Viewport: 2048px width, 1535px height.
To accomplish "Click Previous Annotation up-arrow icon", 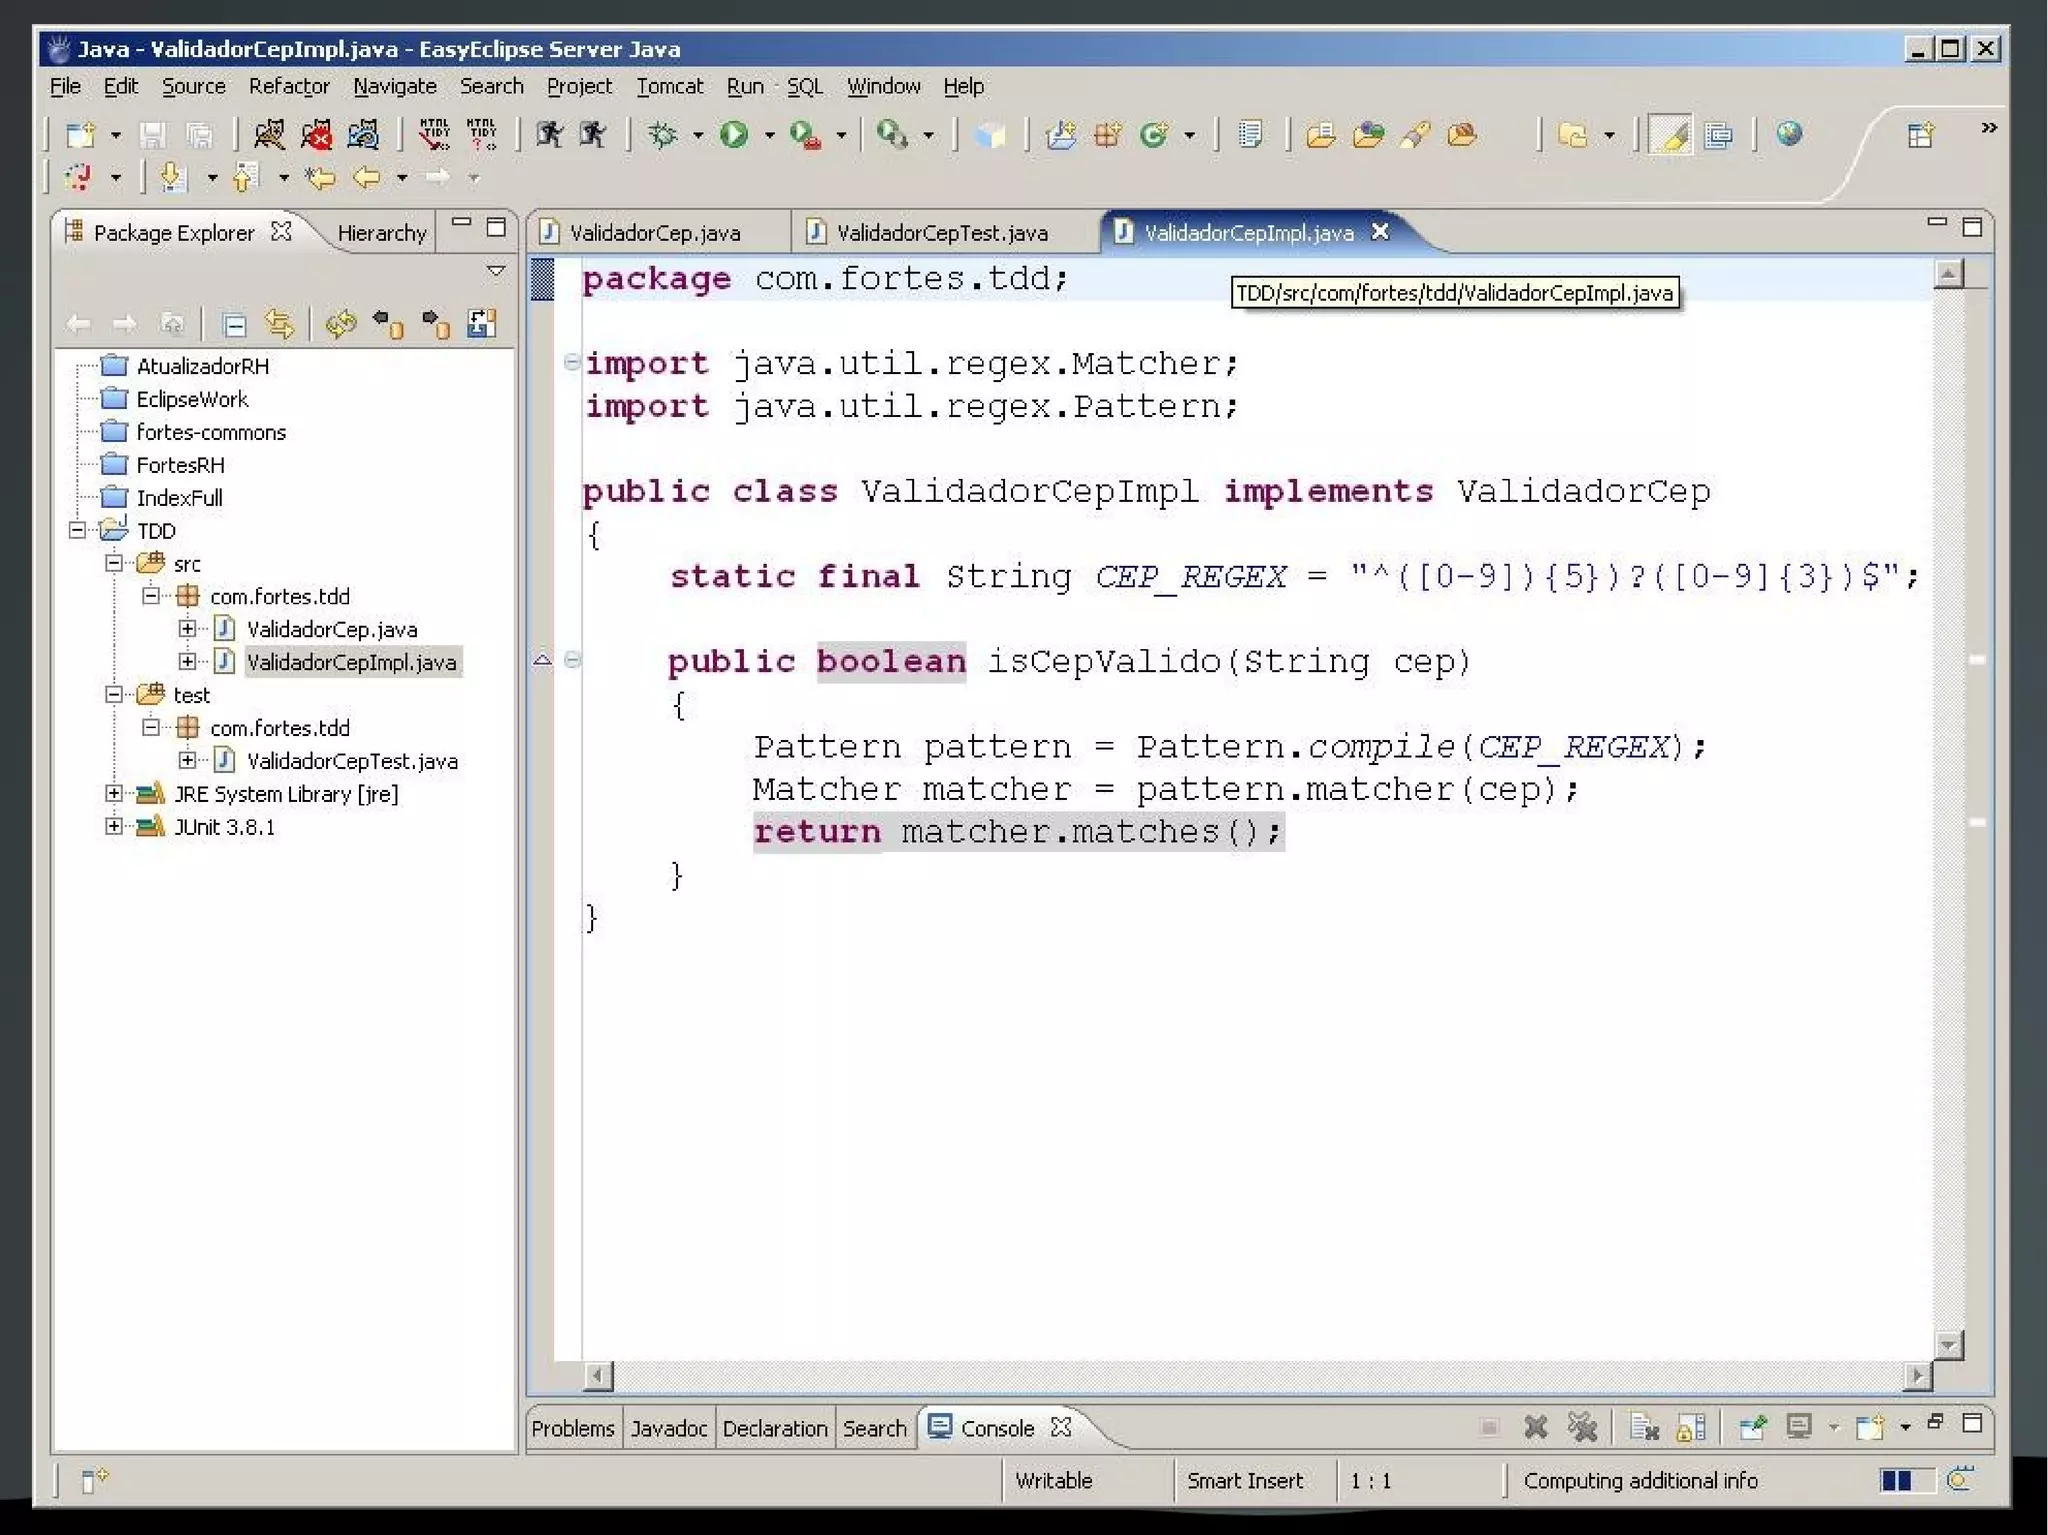I will tap(245, 178).
